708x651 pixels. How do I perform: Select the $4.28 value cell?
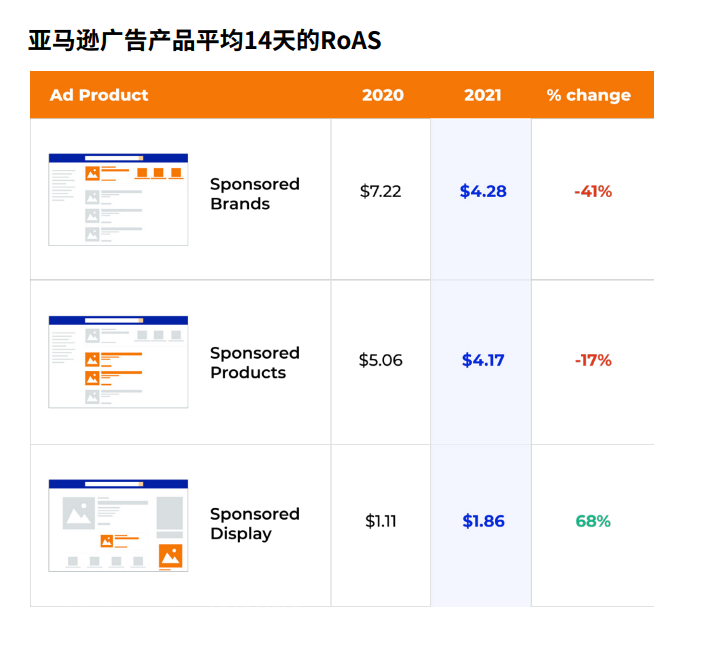click(483, 191)
